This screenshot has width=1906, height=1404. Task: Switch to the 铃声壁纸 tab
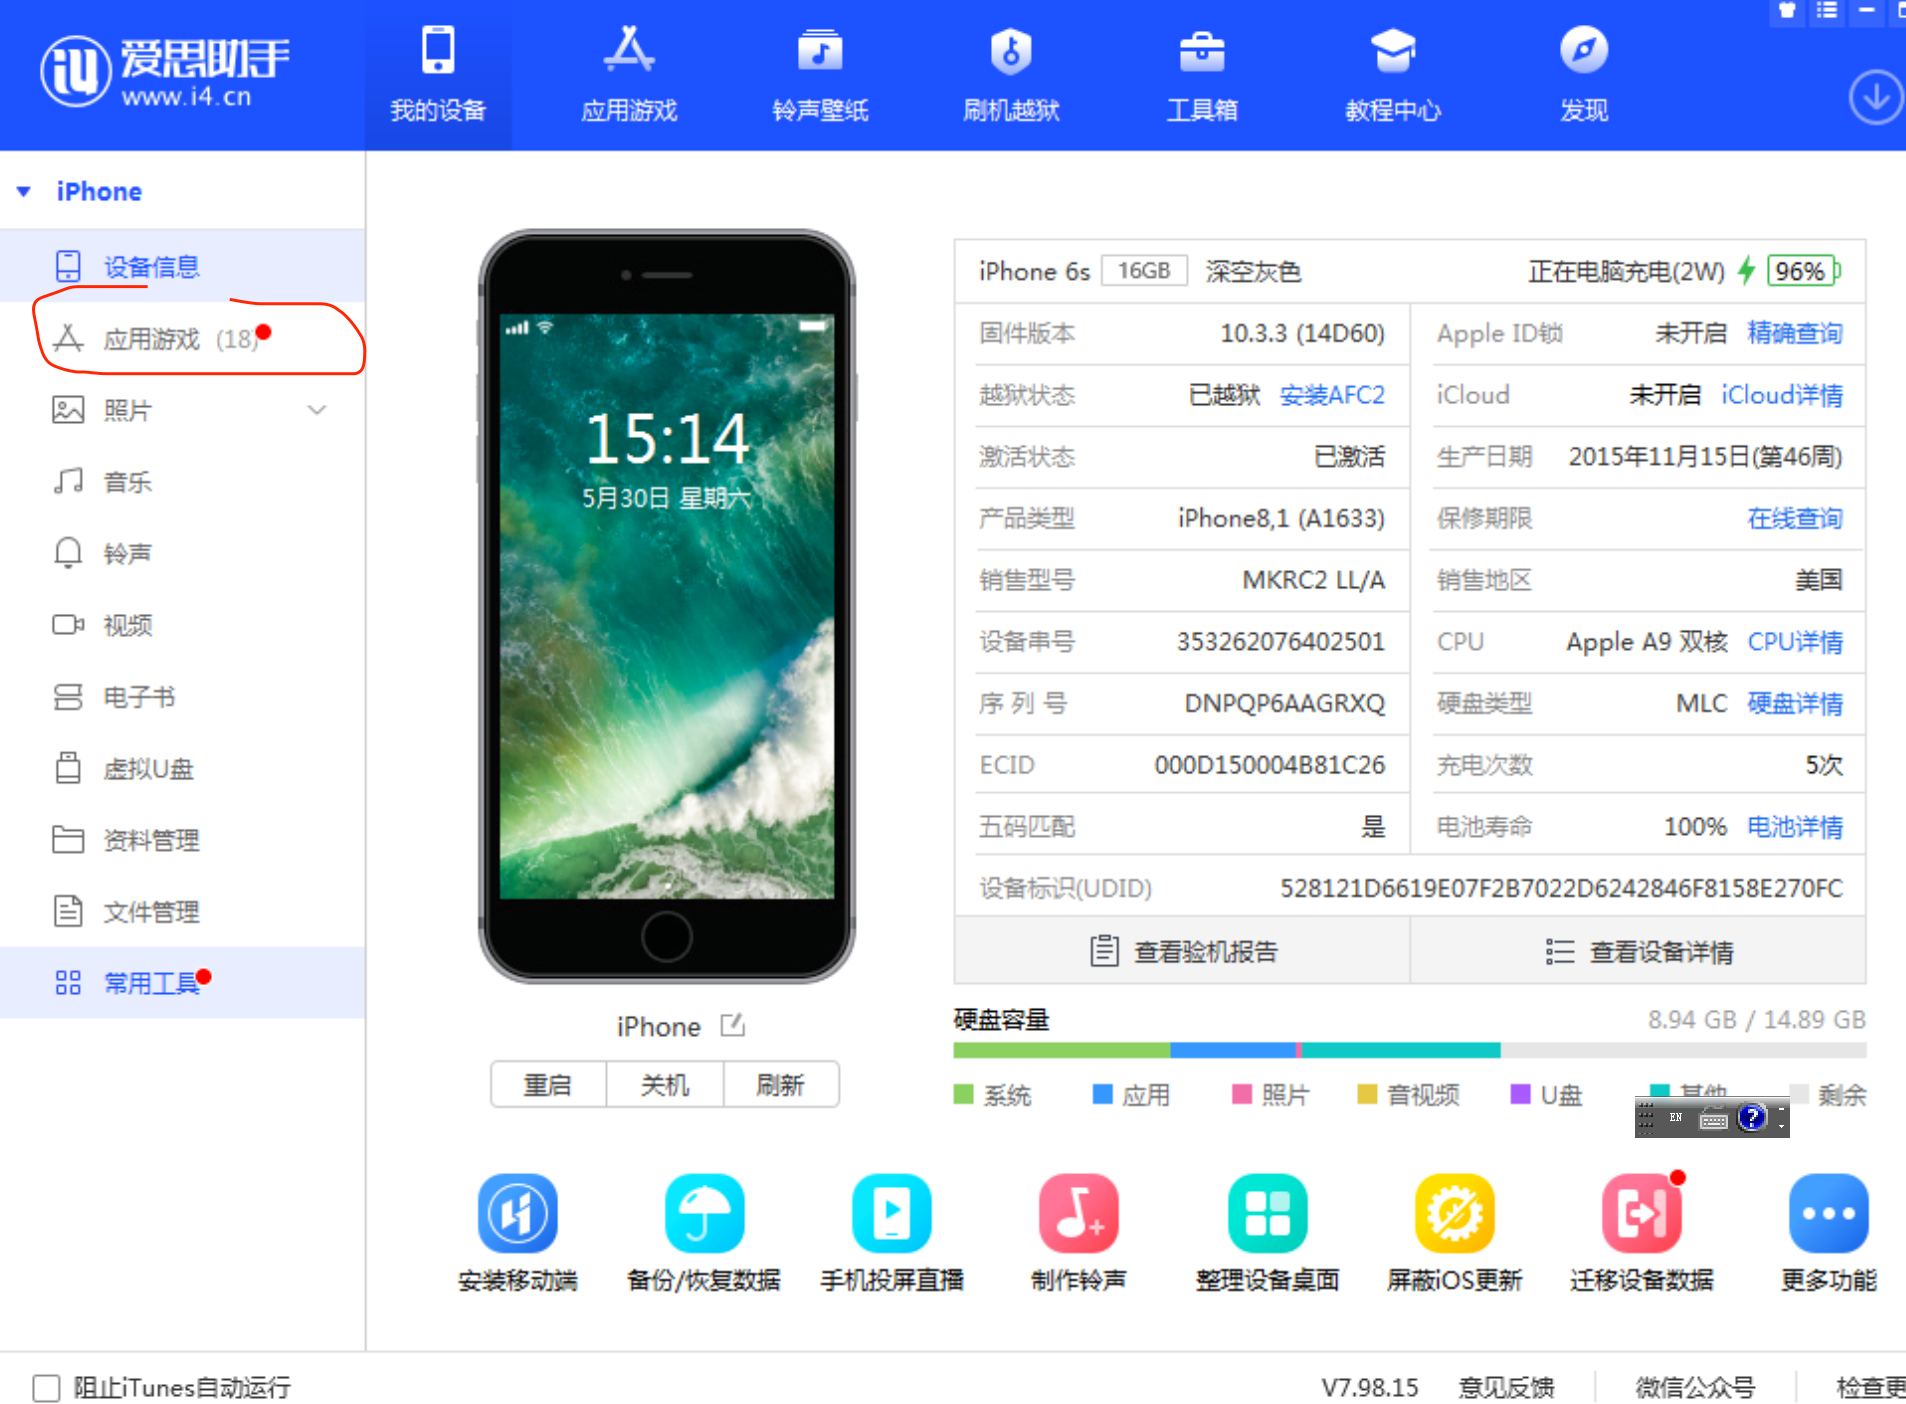pyautogui.click(x=820, y=75)
